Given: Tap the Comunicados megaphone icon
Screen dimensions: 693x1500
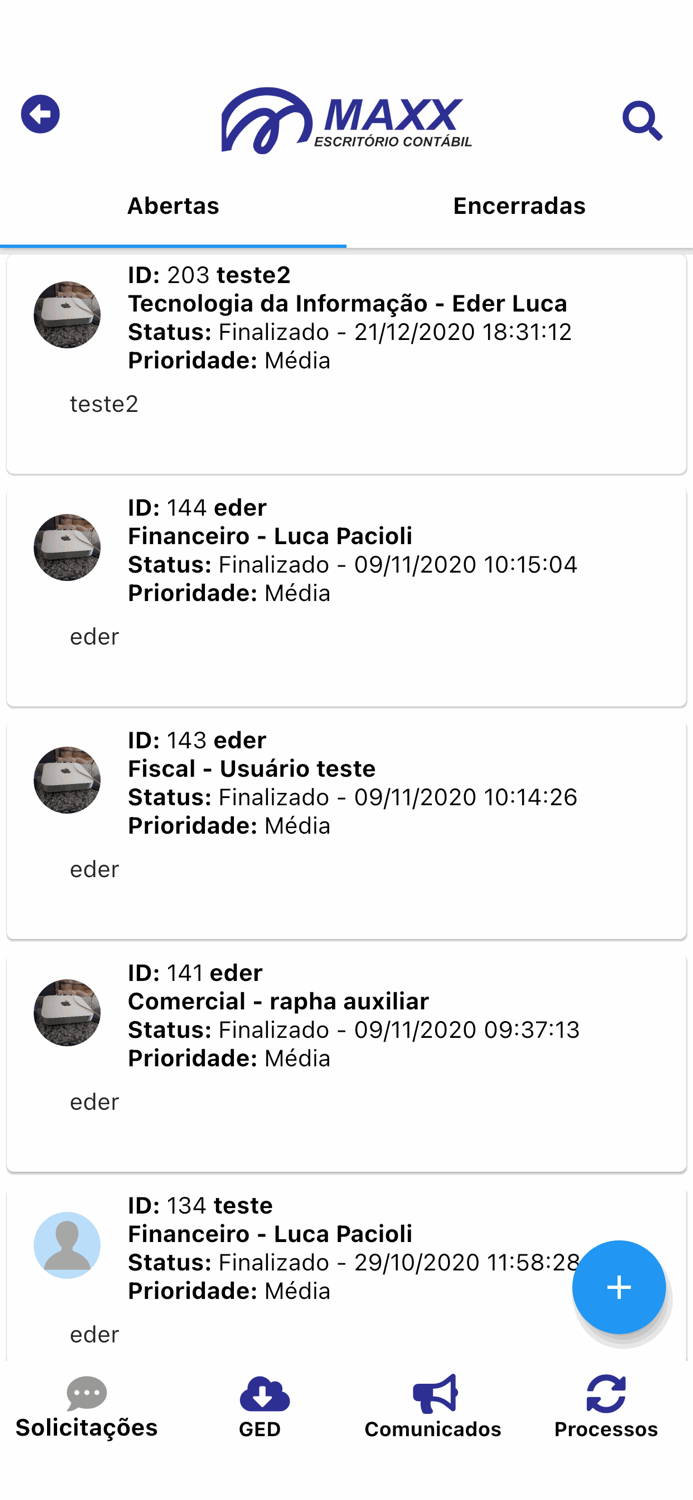Looking at the screenshot, I should pos(432,1391).
